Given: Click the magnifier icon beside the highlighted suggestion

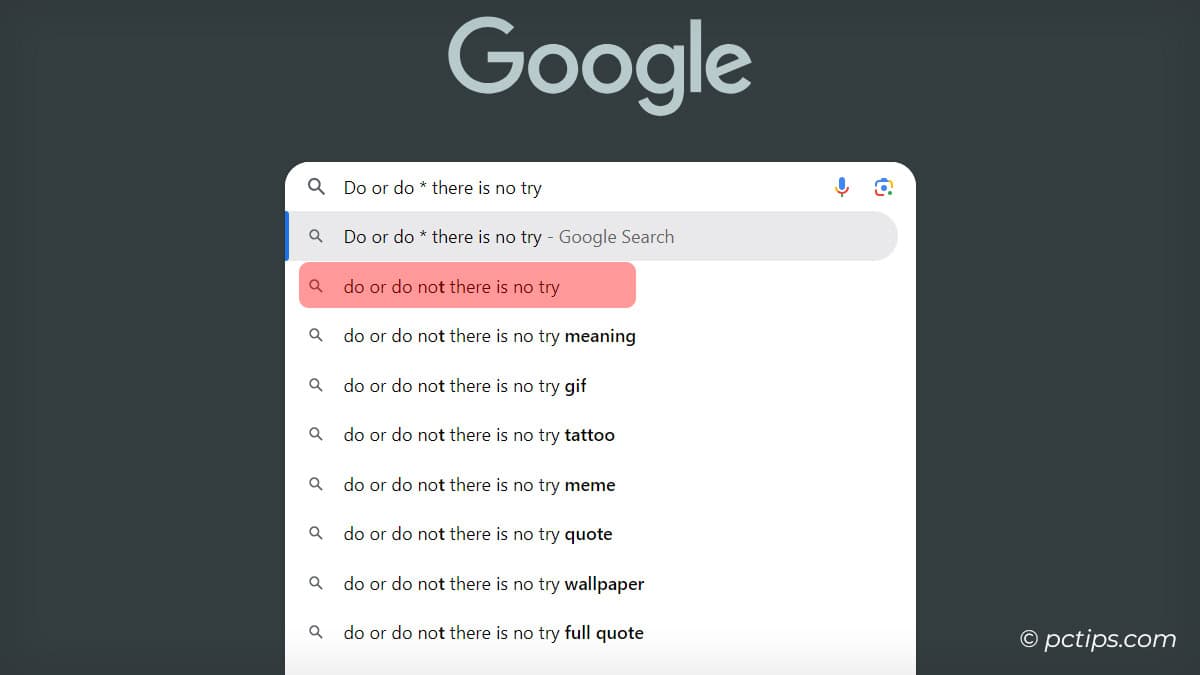Looking at the screenshot, I should (x=317, y=285).
